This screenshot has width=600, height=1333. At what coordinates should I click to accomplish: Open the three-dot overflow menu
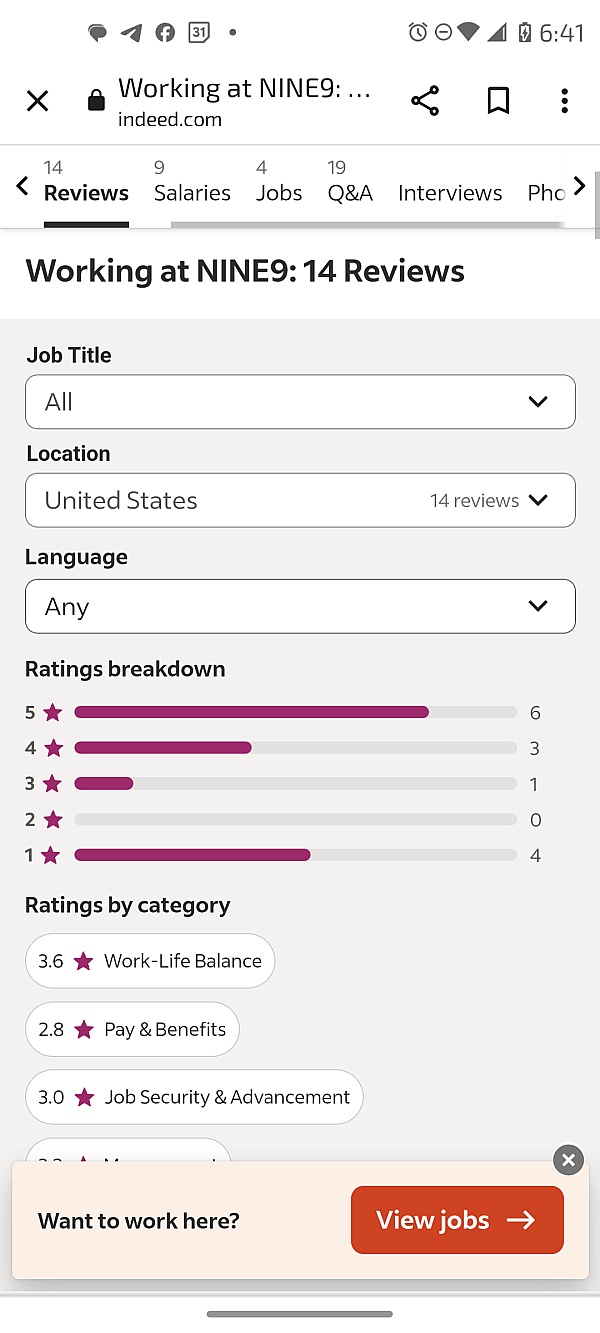(564, 100)
